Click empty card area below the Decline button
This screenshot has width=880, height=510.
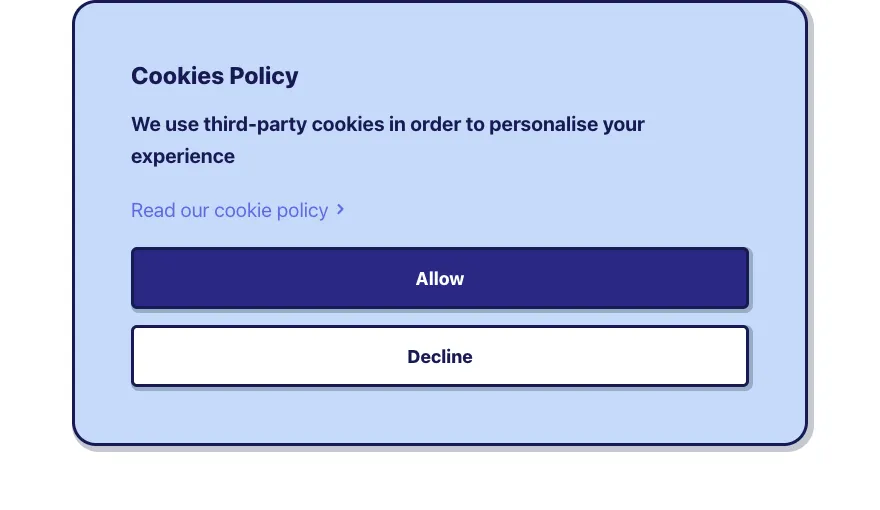coord(440,415)
